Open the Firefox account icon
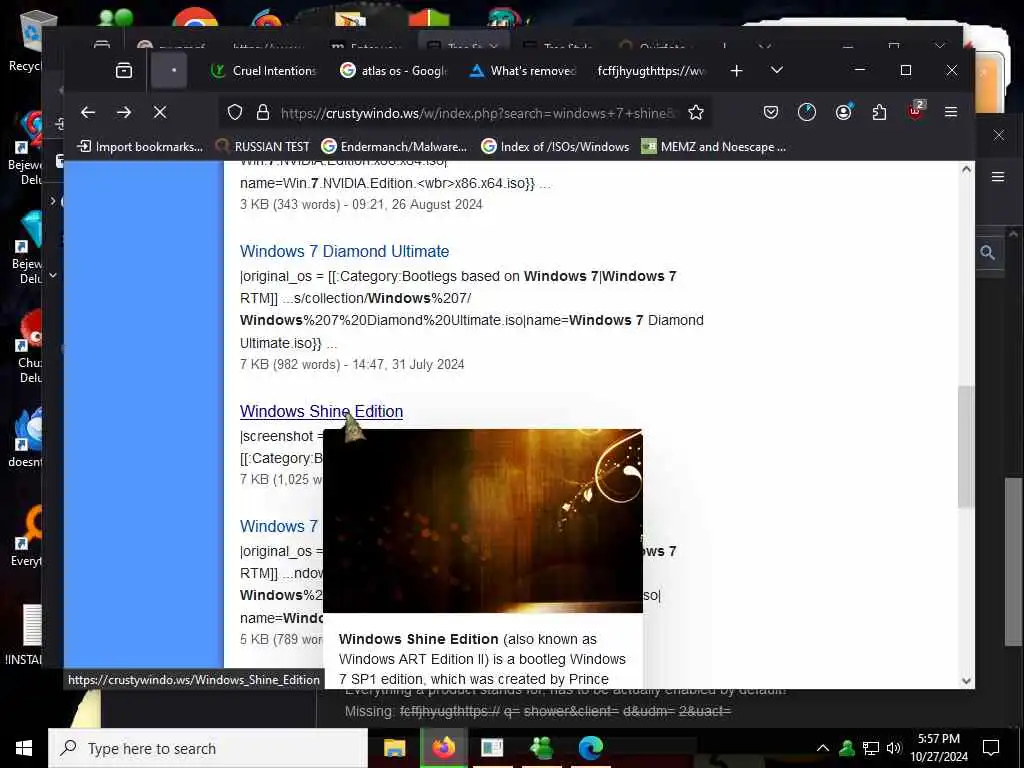Viewport: 1024px width, 768px height. point(844,113)
